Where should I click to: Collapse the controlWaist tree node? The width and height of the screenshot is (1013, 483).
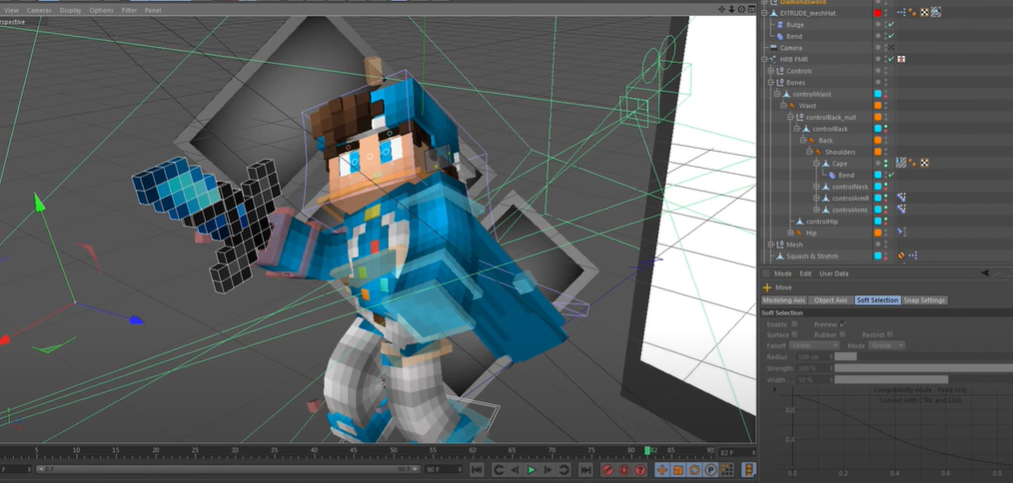[777, 94]
